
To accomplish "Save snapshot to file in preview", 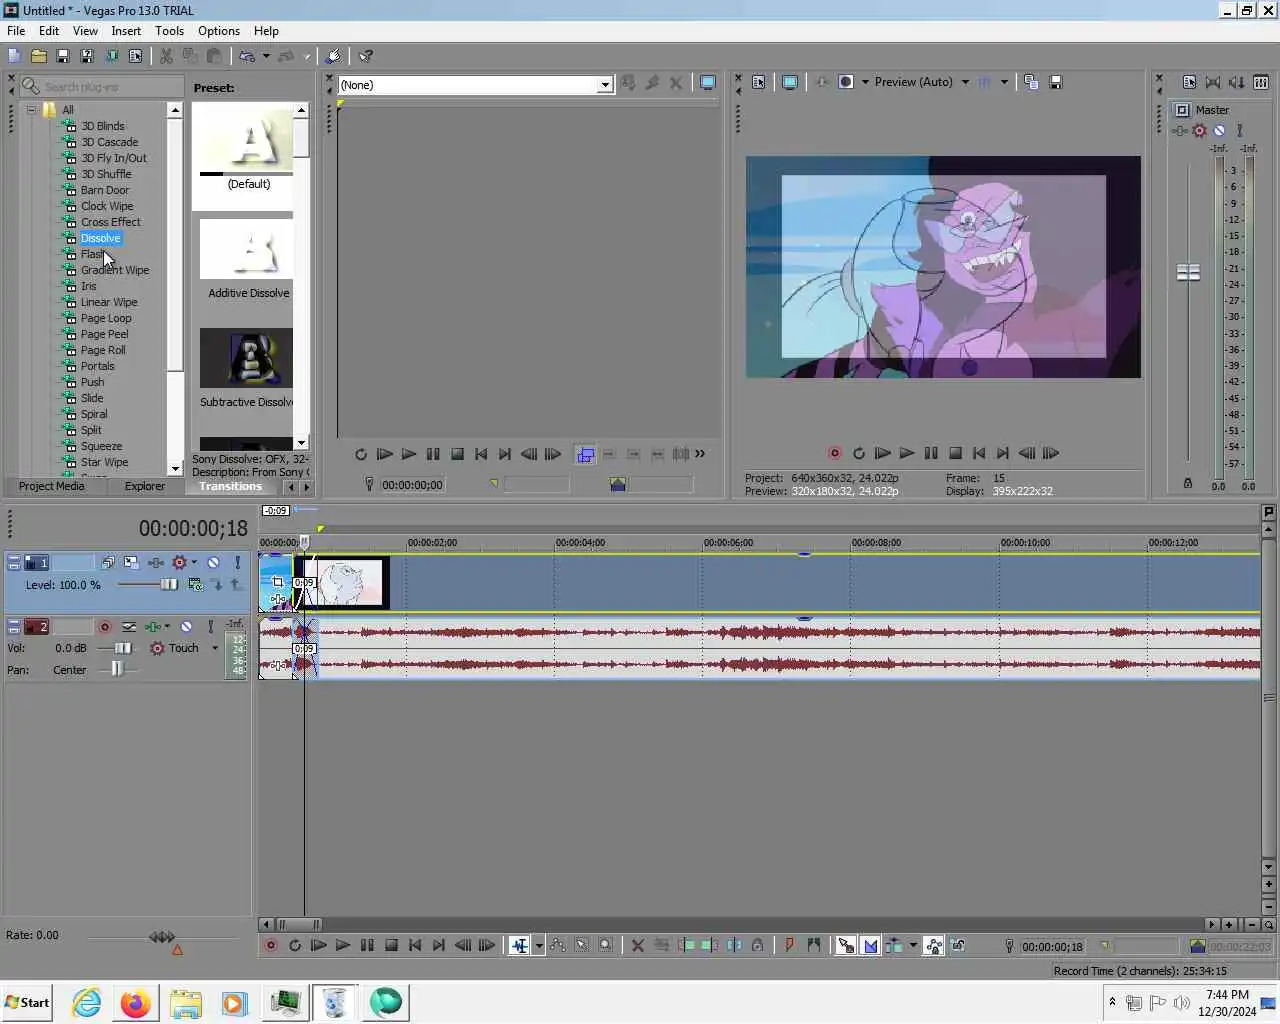I will (1056, 82).
